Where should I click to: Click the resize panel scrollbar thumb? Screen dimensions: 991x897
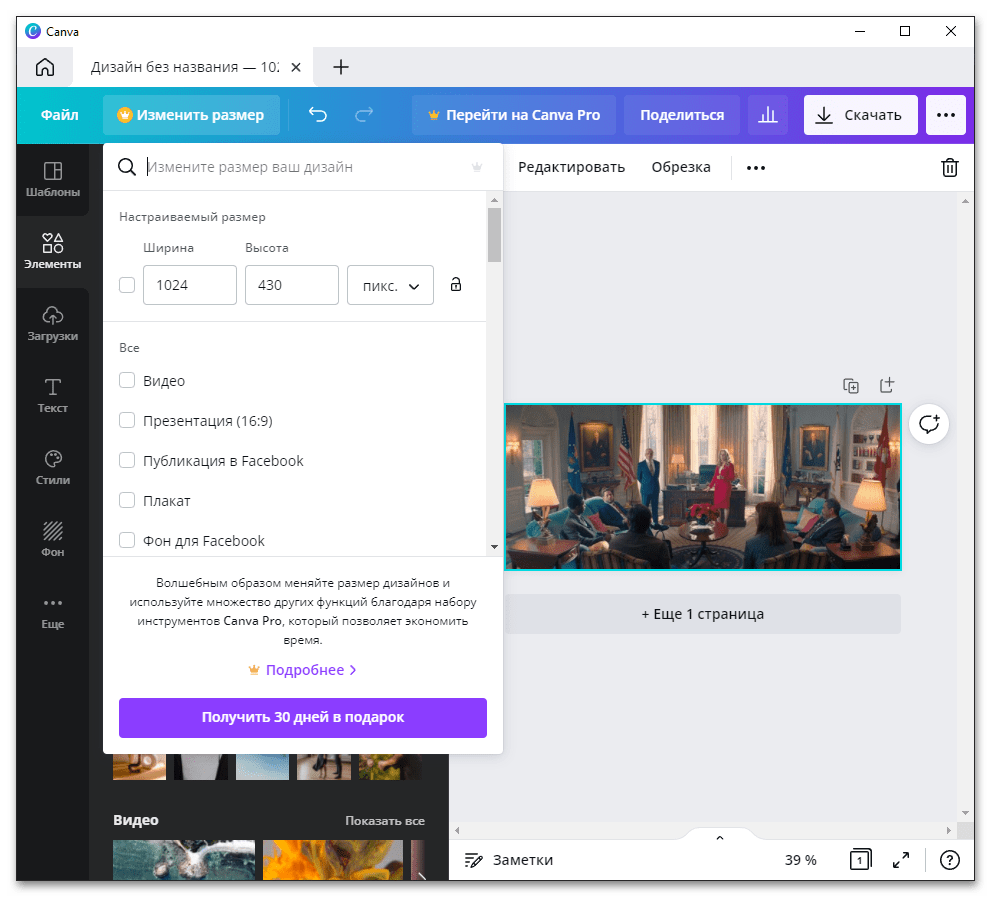tap(494, 235)
